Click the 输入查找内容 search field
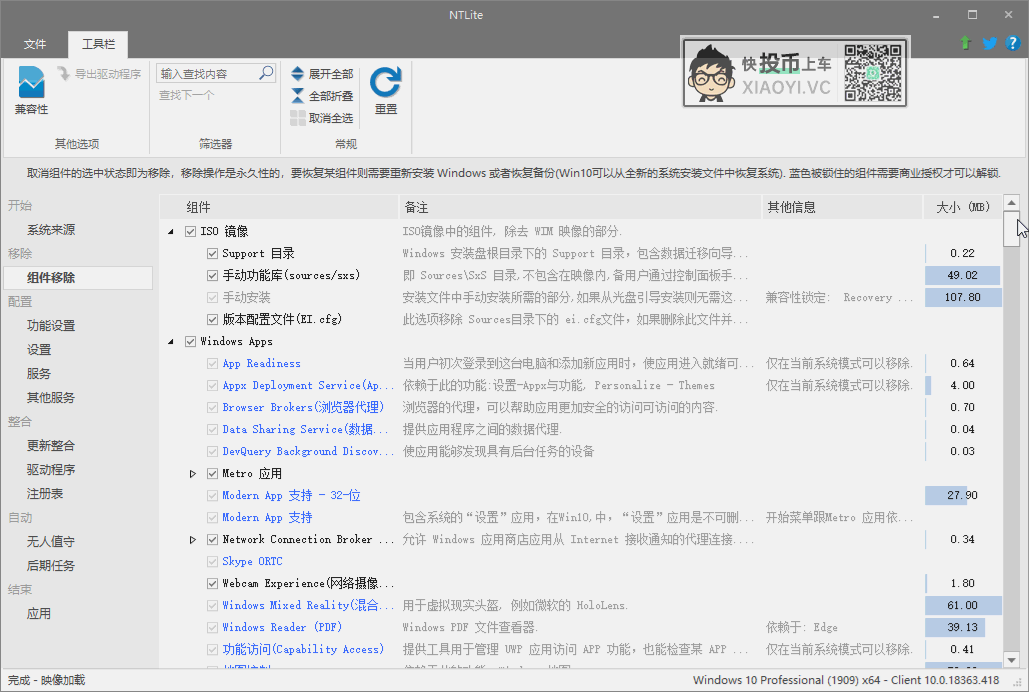Screen dimensions: 1029x692 click(x=207, y=74)
